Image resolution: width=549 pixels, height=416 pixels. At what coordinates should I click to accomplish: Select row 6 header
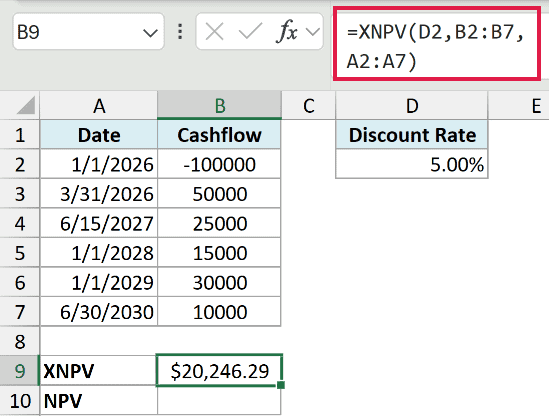(x=20, y=282)
